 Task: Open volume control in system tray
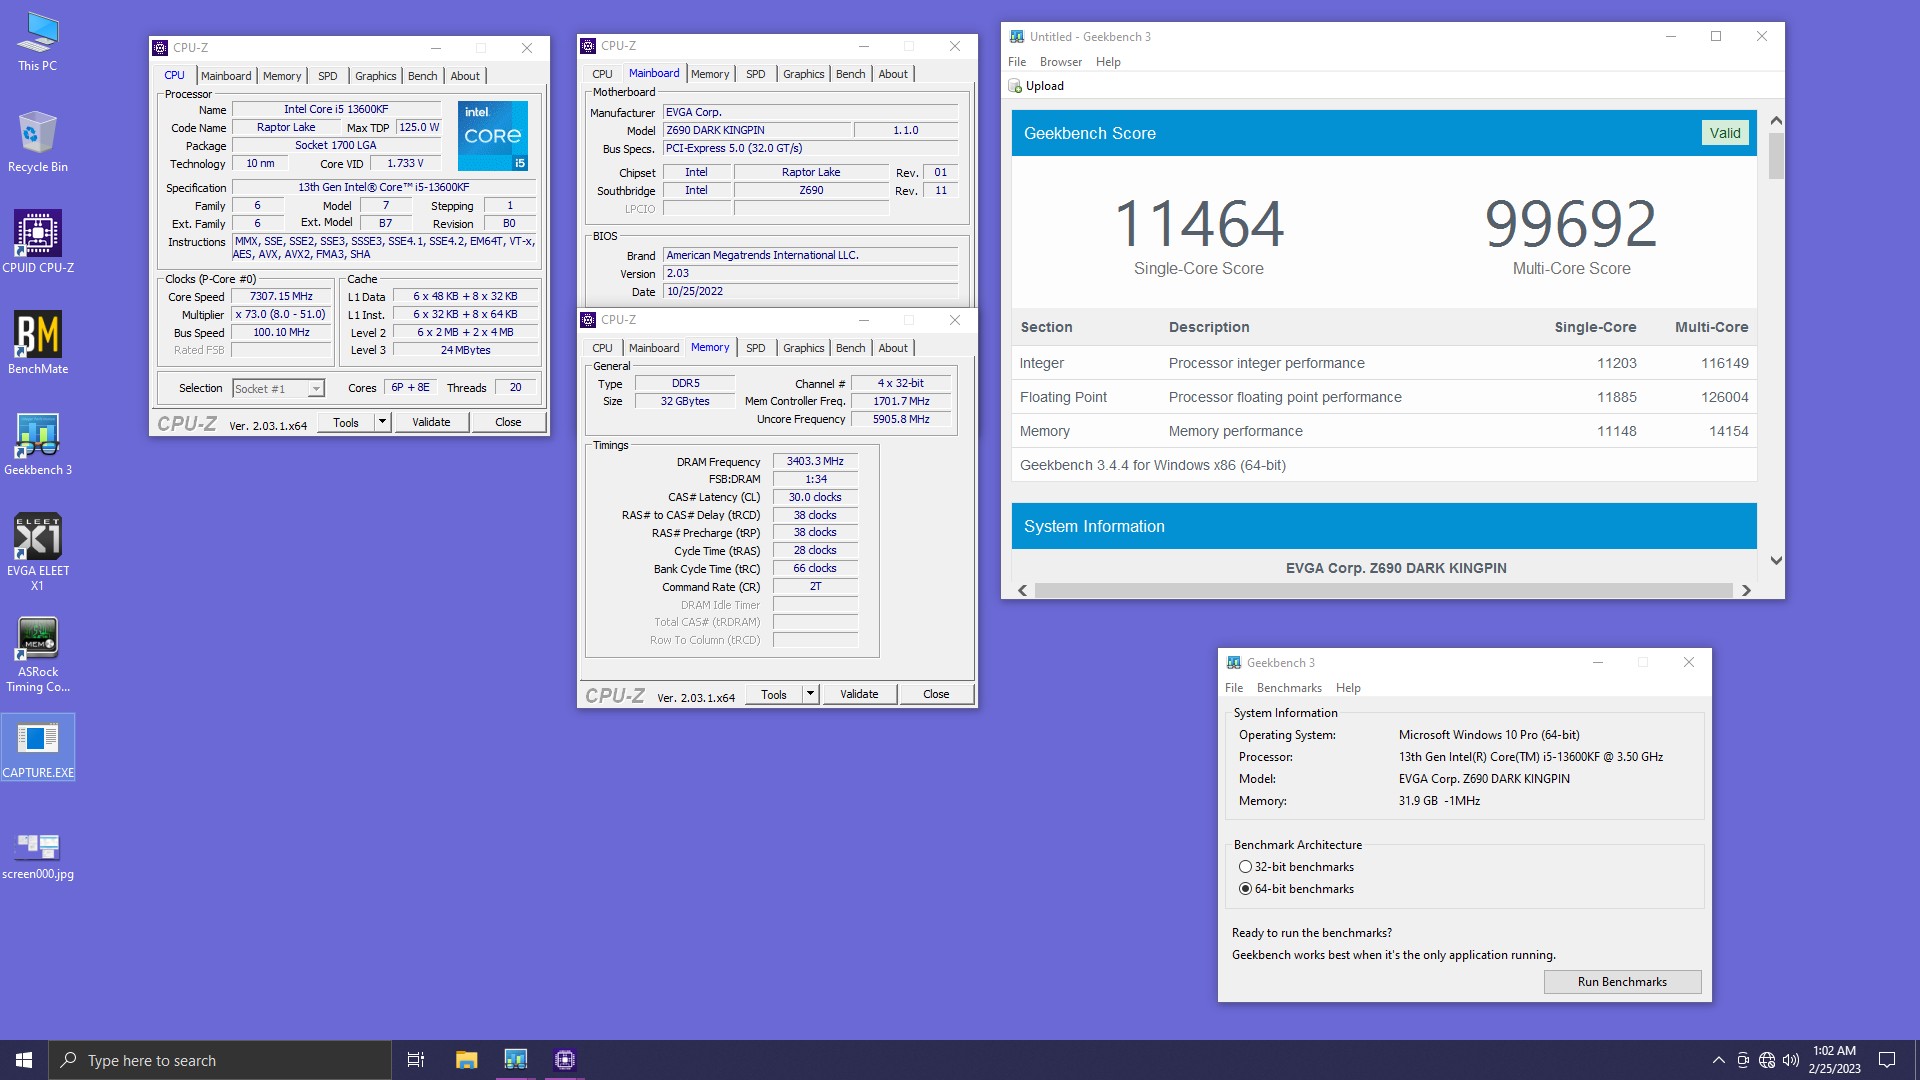1791,1060
